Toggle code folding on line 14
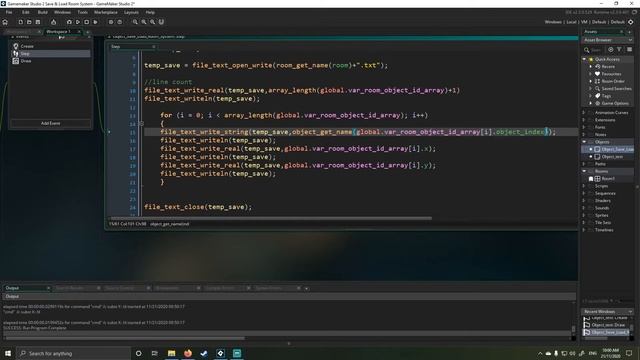 [141, 123]
